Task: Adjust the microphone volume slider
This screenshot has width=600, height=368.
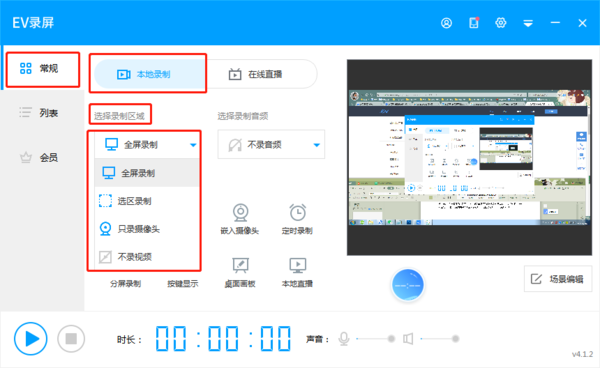Action: tap(375, 339)
